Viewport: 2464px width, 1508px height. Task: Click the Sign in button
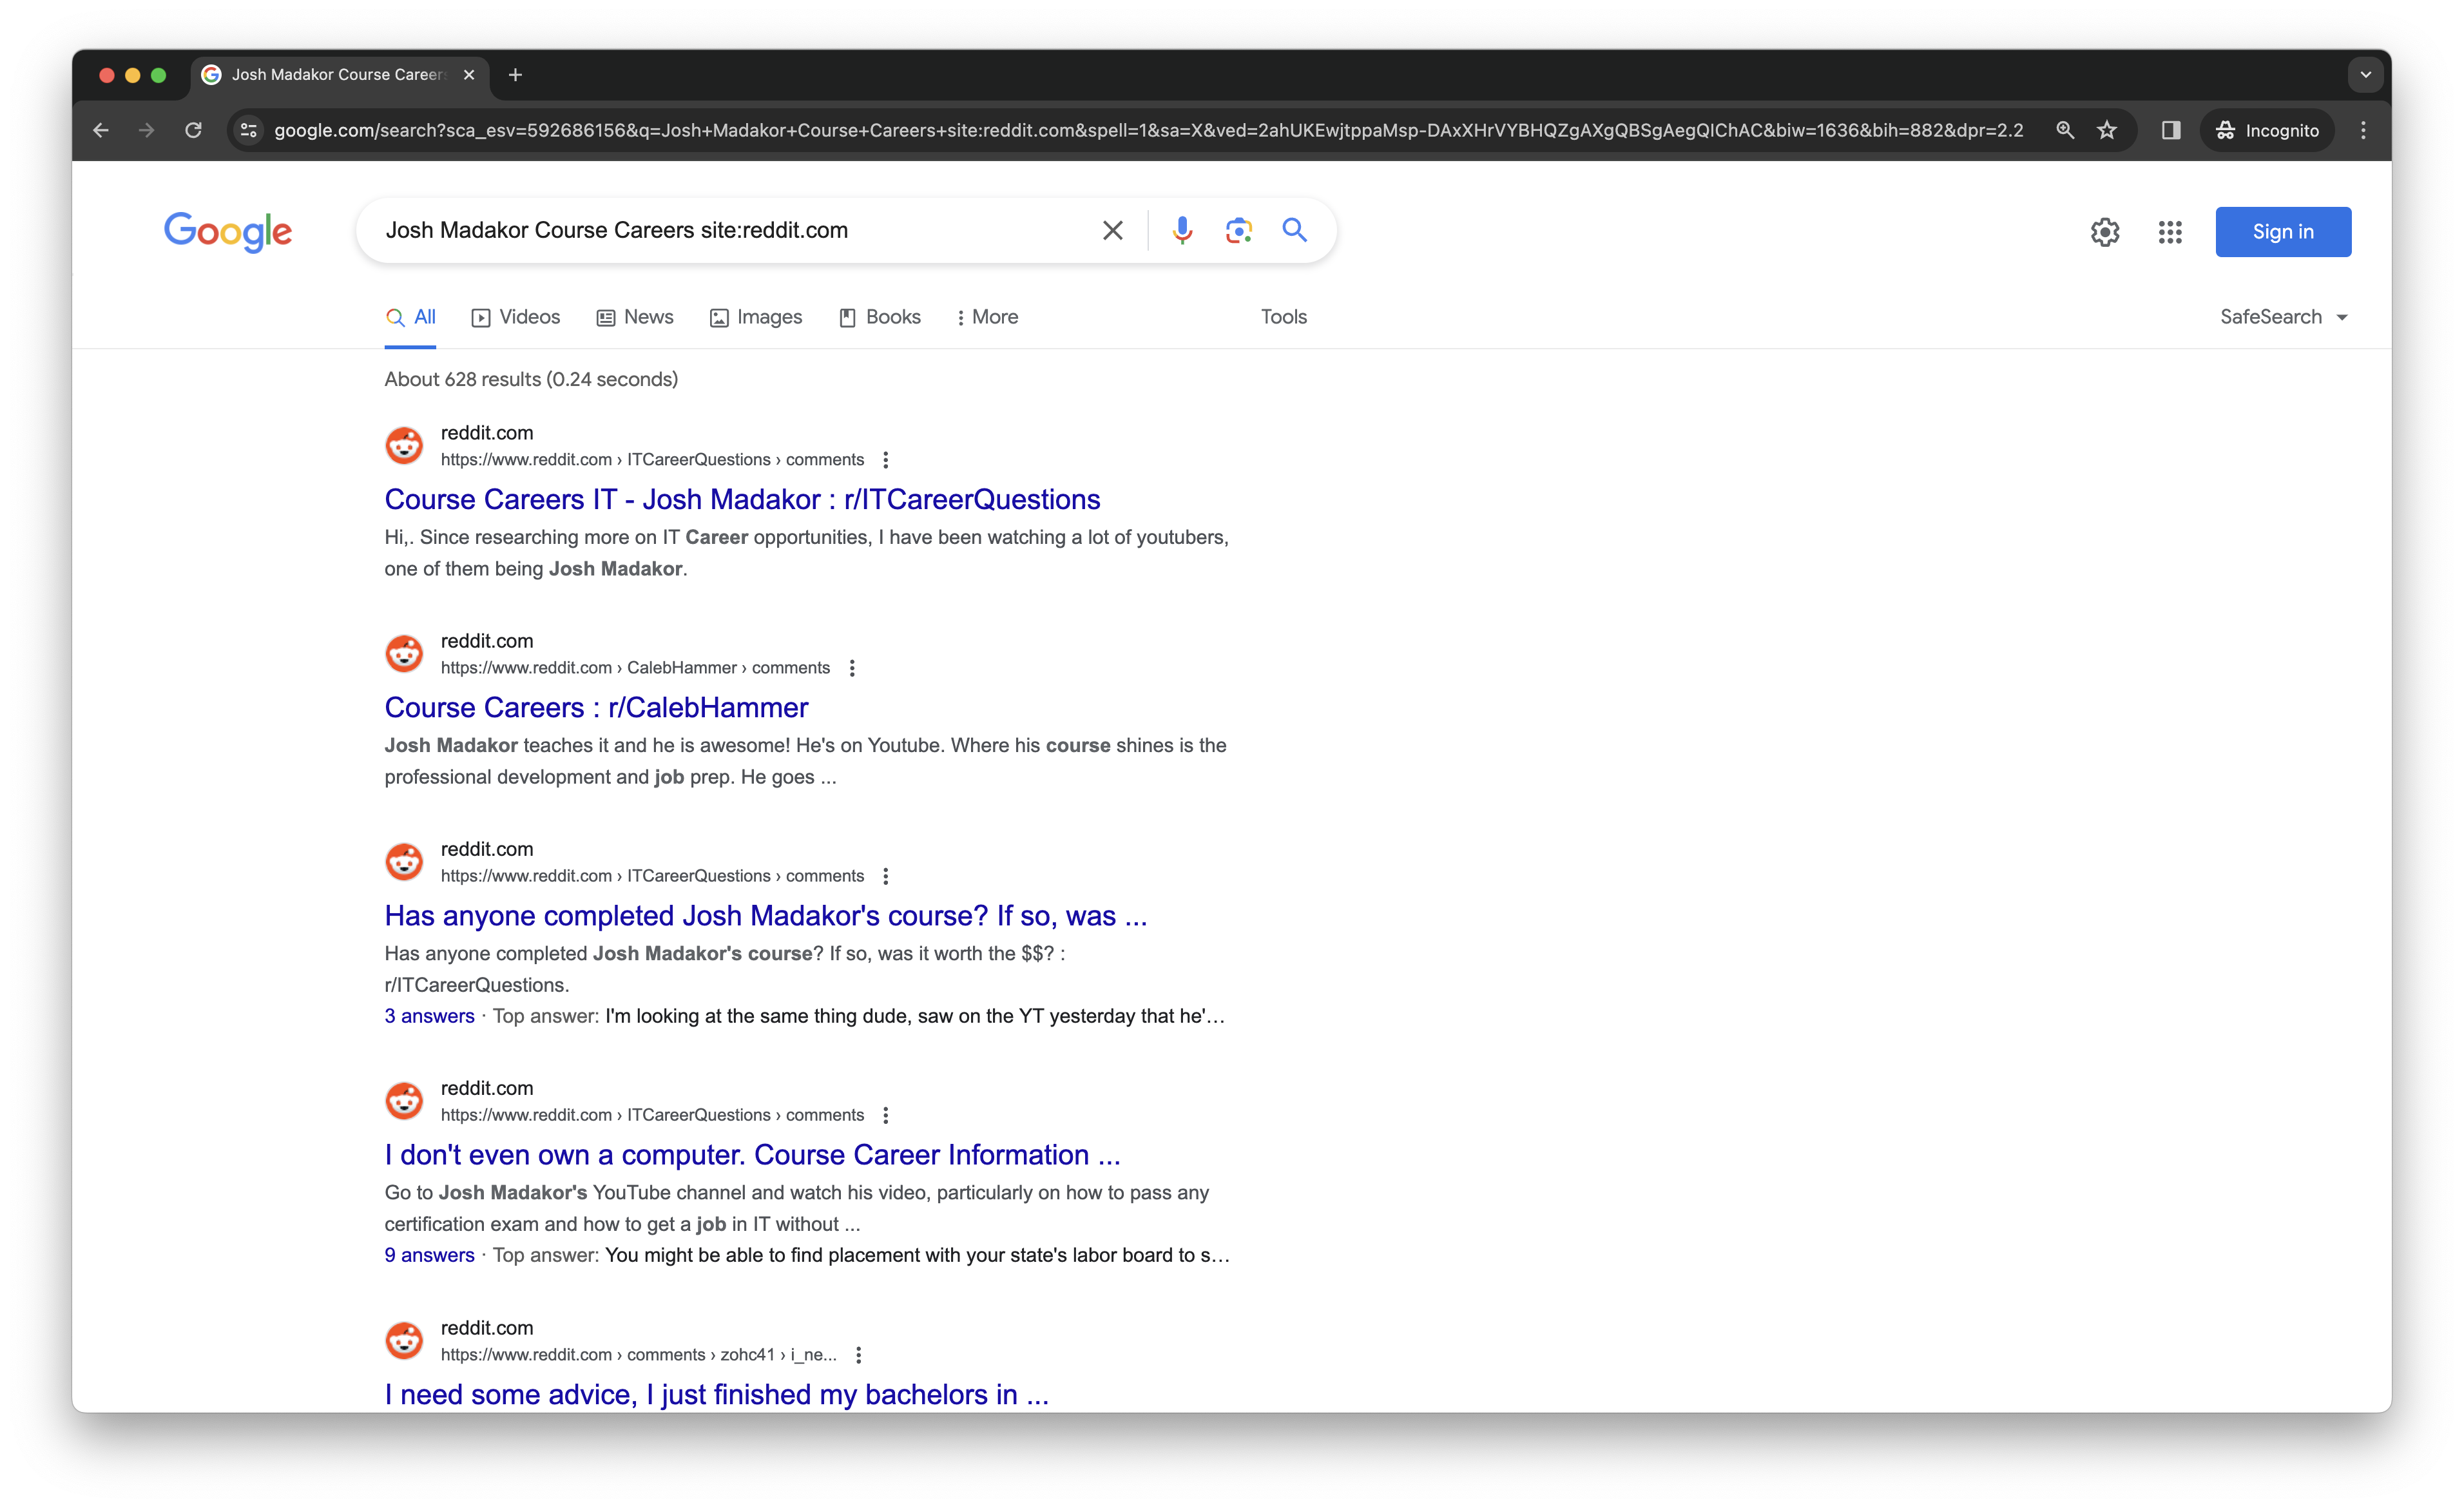click(2282, 232)
